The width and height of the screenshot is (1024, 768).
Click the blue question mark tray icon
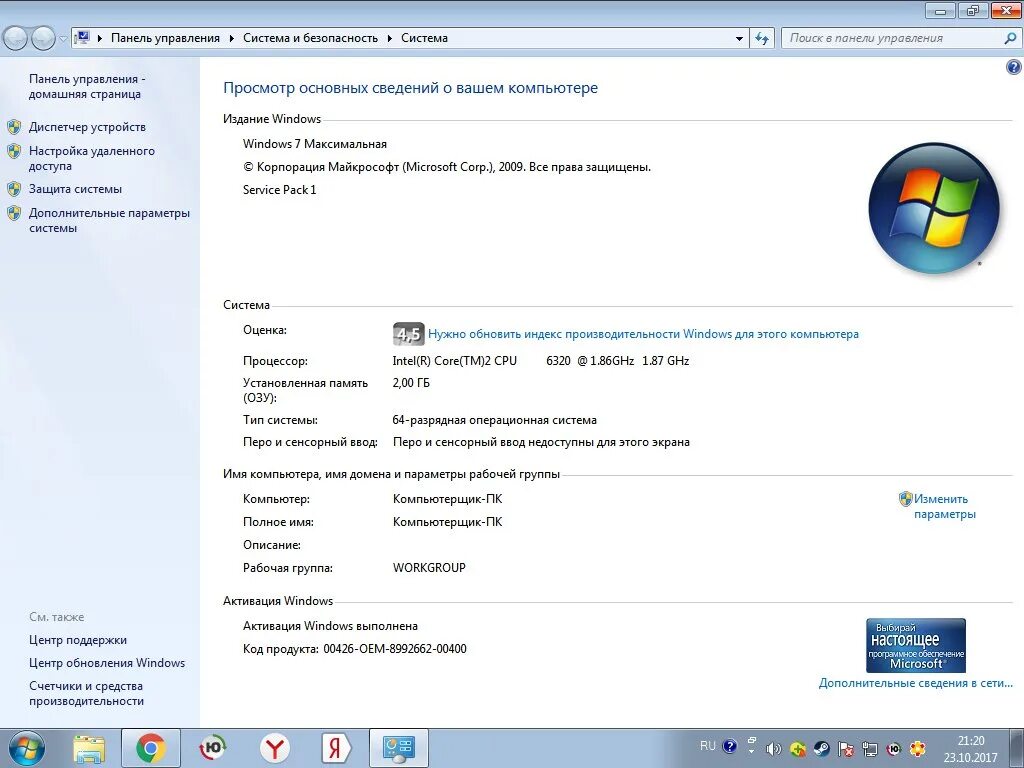pyautogui.click(x=730, y=746)
